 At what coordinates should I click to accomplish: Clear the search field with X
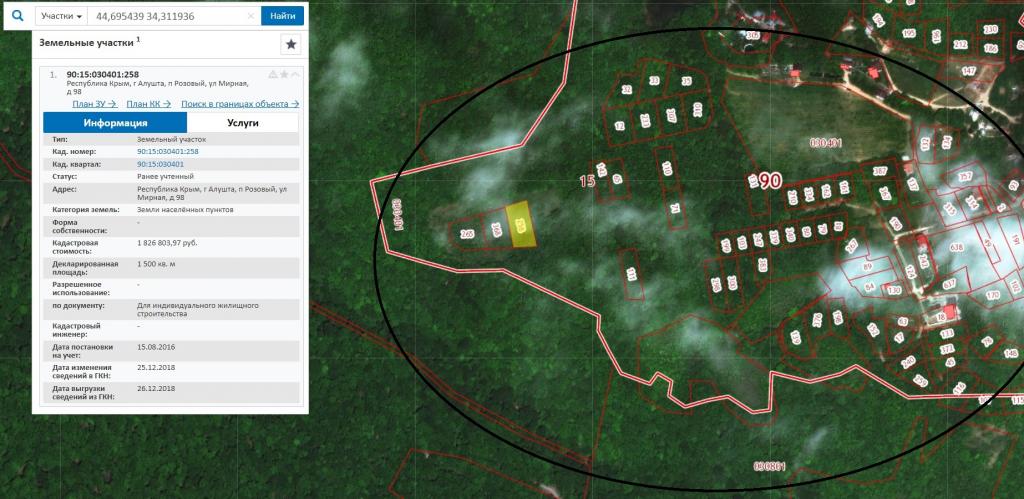(251, 16)
